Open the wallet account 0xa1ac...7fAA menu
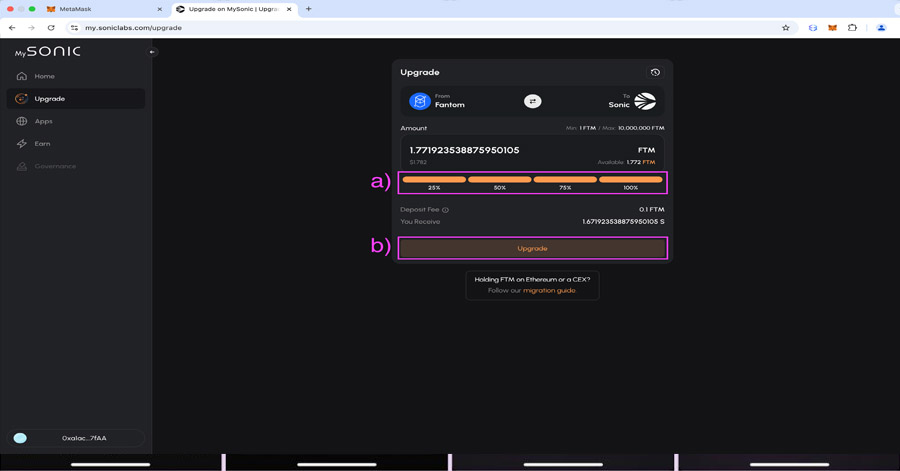This screenshot has height=471, width=900. click(x=76, y=438)
